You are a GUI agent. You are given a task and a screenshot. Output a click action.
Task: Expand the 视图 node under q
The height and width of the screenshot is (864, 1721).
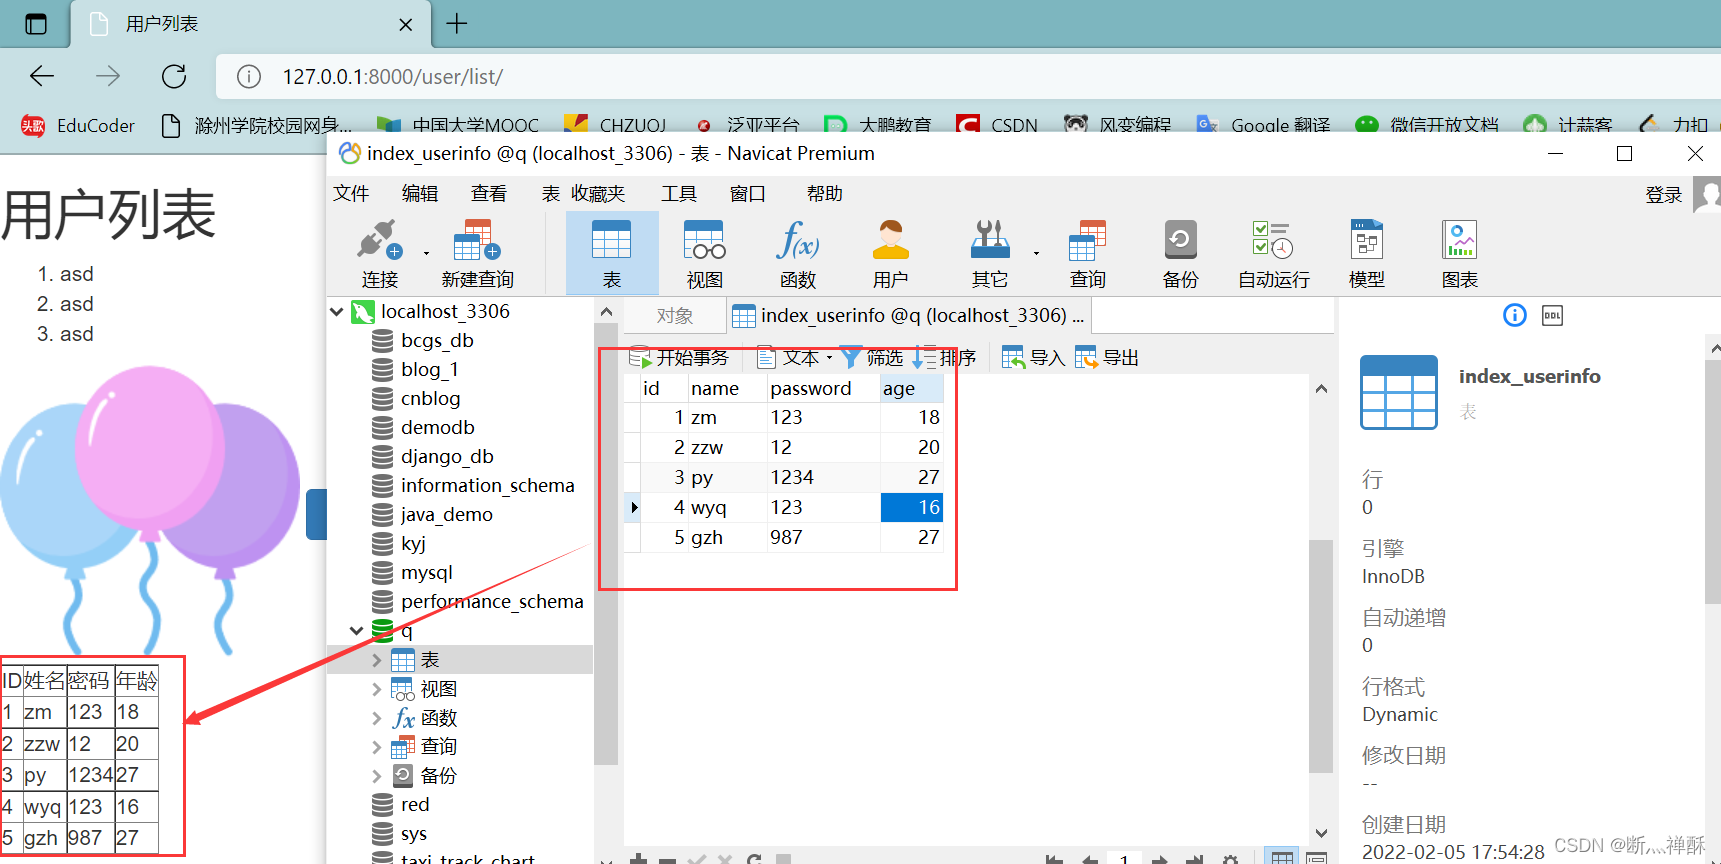coord(376,689)
